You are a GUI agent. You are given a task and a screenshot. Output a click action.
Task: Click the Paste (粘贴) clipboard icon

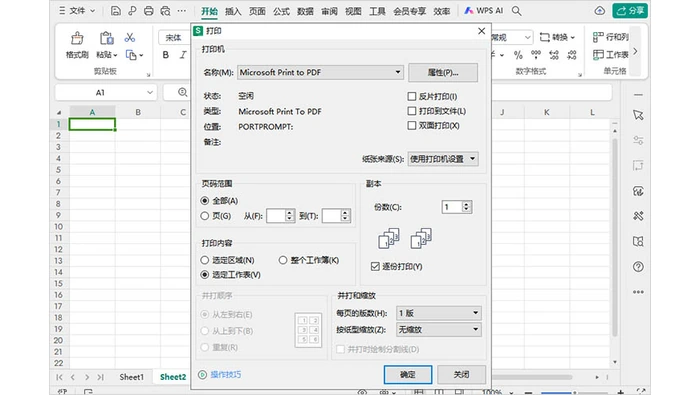106,38
